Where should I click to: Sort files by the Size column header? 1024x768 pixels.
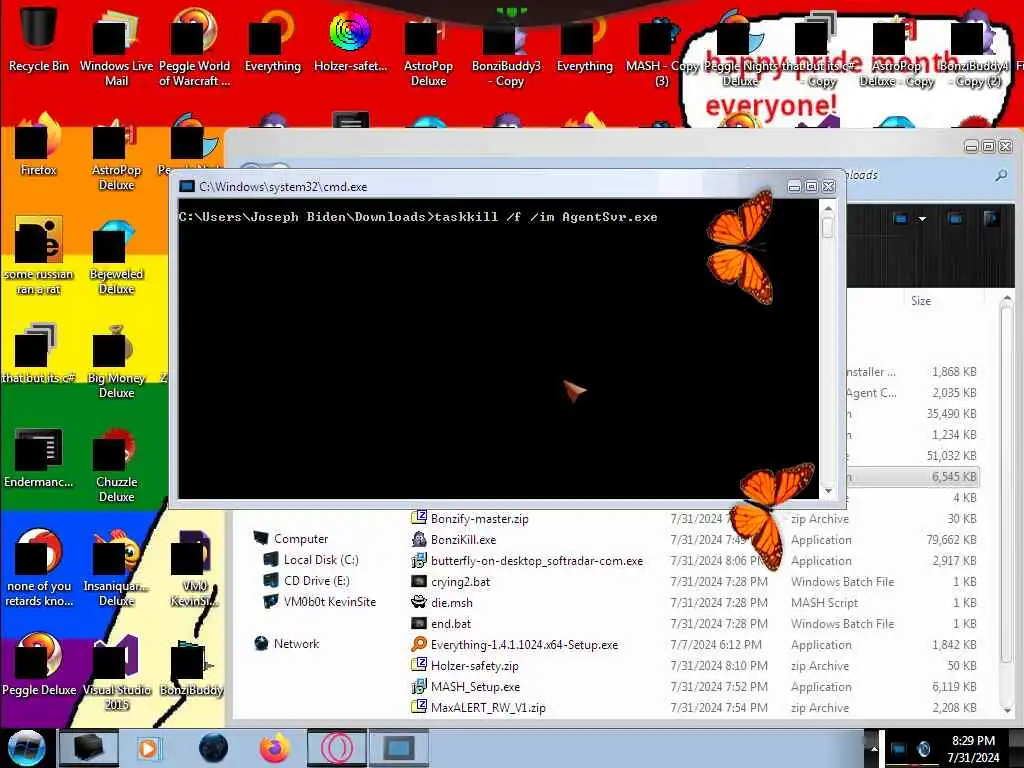click(921, 300)
